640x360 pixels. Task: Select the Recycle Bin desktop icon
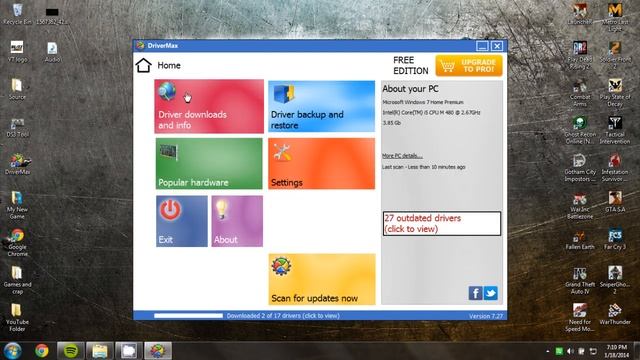[17, 14]
